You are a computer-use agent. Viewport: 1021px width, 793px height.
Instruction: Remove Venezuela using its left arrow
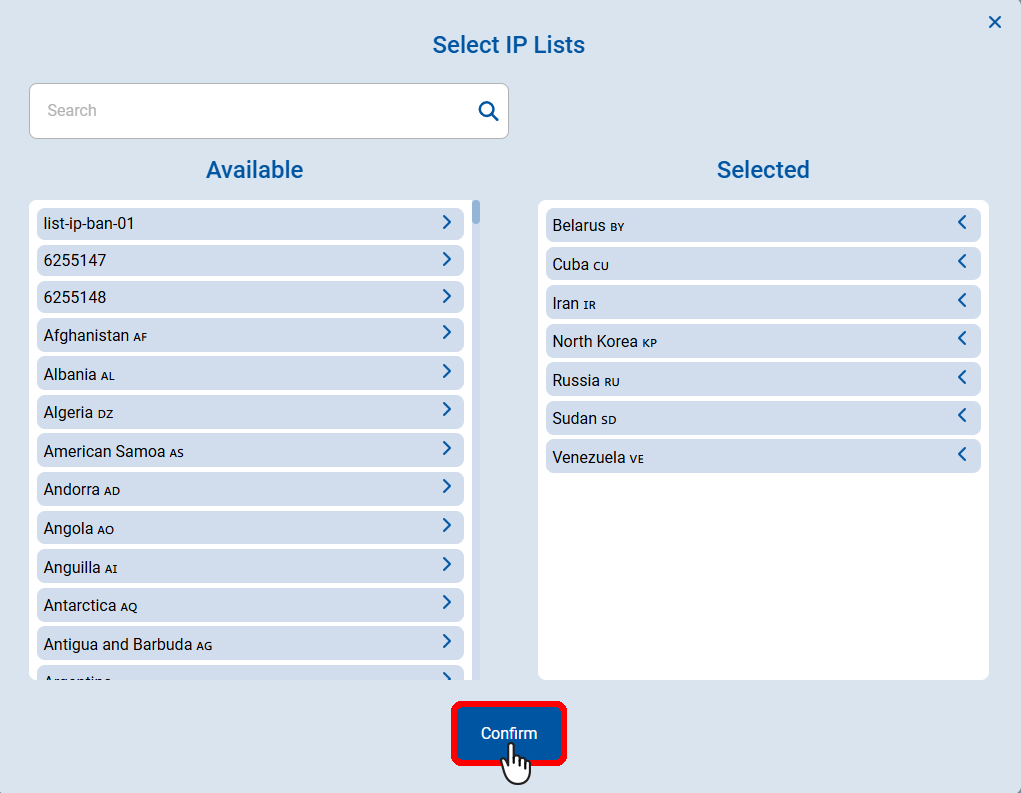point(962,454)
